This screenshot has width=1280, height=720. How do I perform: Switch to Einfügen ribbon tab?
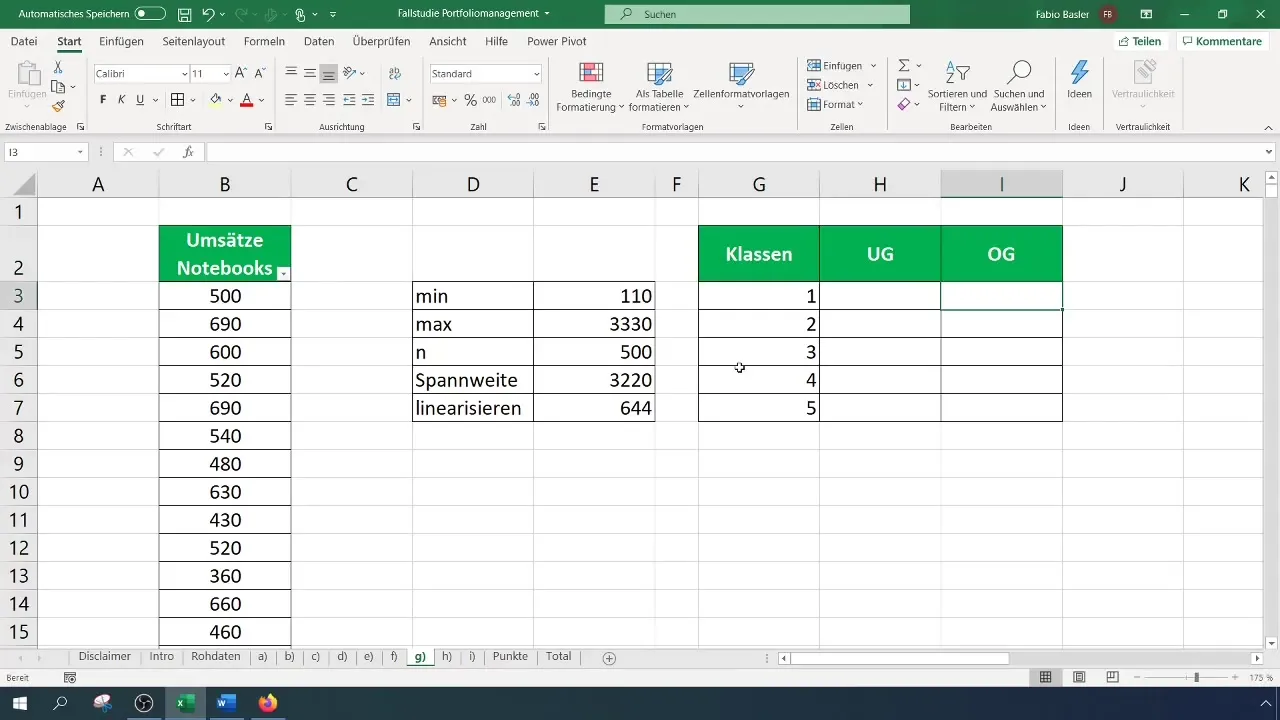click(x=121, y=41)
